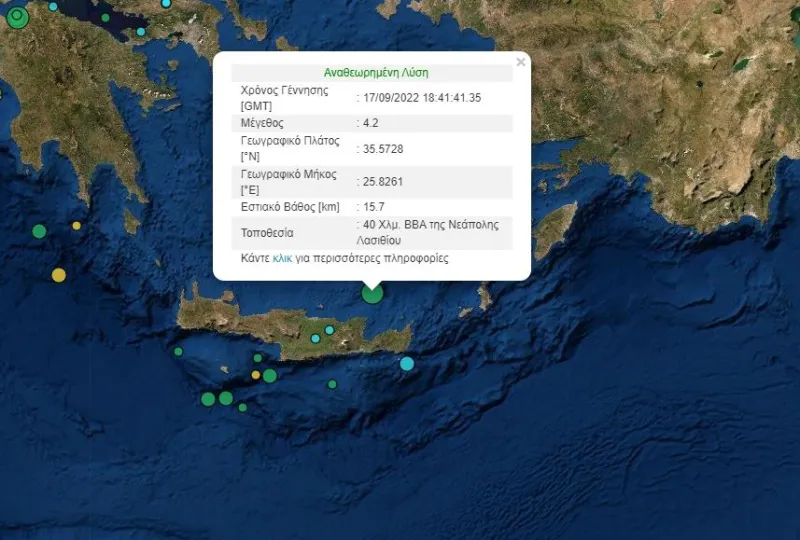Close the earthquake info popup

[x=520, y=62]
